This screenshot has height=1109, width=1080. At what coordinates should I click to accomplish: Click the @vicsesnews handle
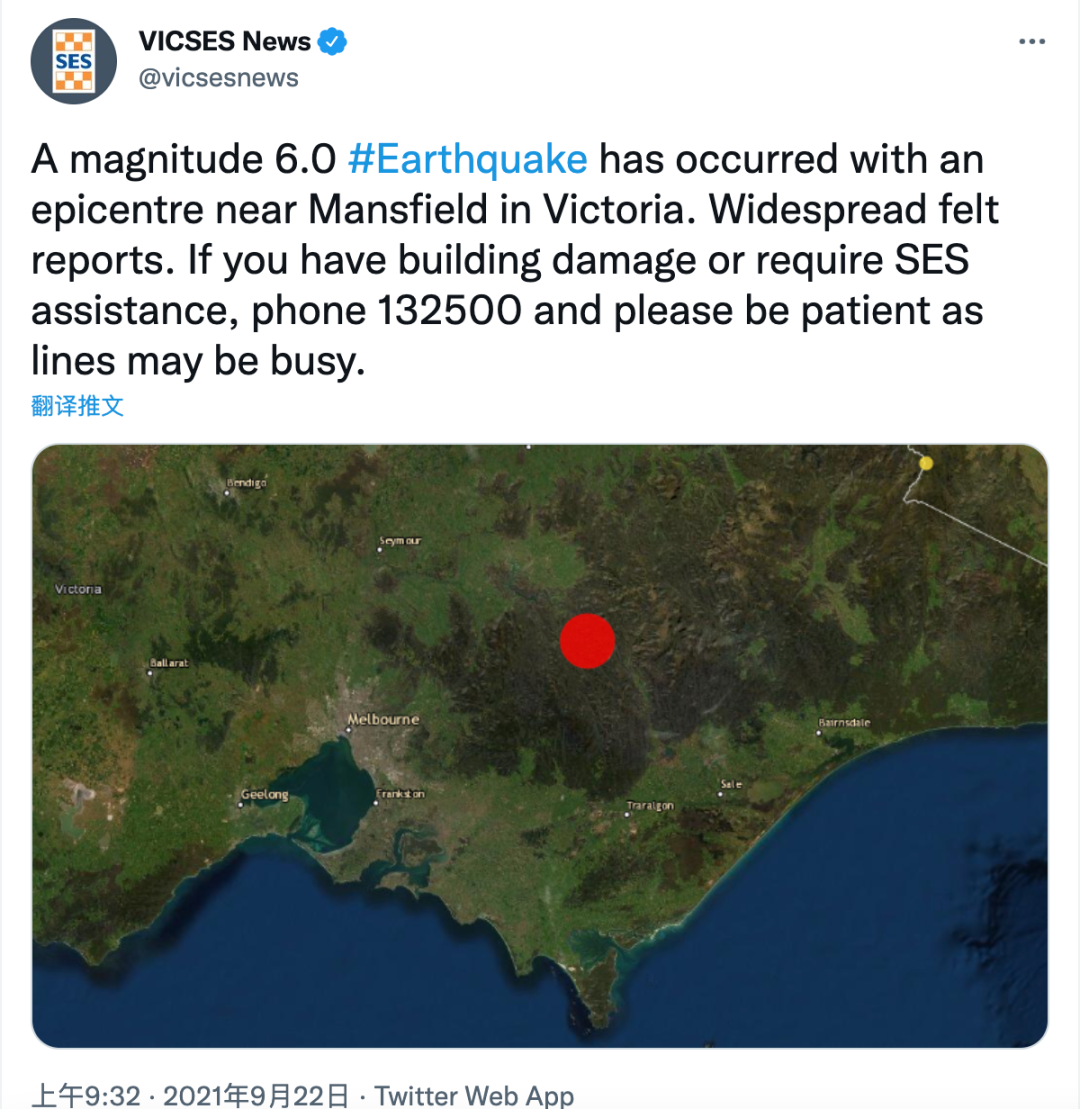pos(218,78)
